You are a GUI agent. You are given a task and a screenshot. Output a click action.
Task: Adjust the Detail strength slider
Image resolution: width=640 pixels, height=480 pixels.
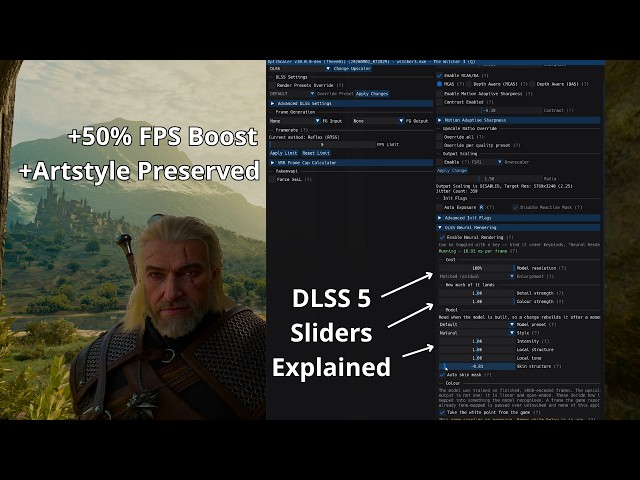pos(477,293)
